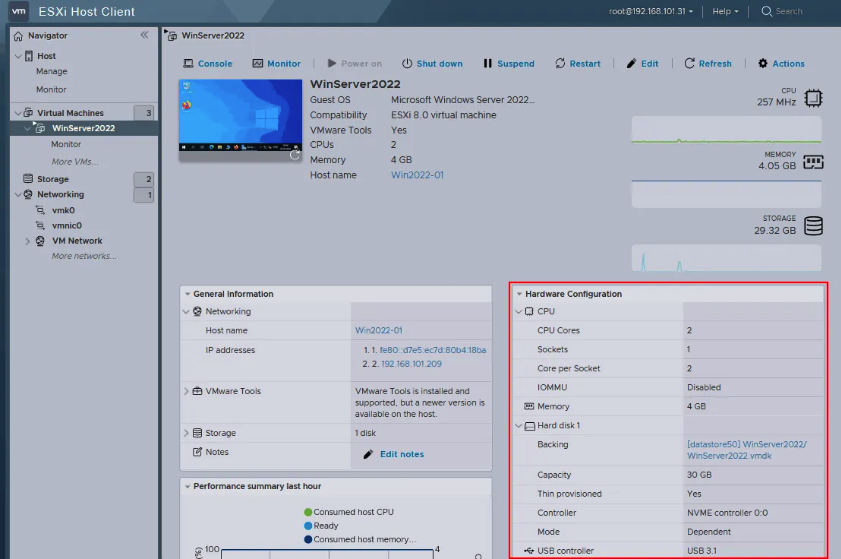
Task: Toggle the Consumed host memory legend
Action: click(360, 539)
